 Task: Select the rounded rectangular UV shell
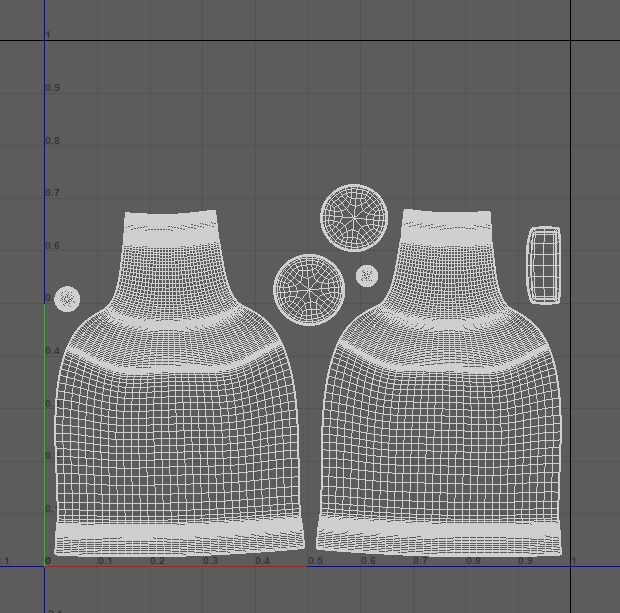pos(544,265)
